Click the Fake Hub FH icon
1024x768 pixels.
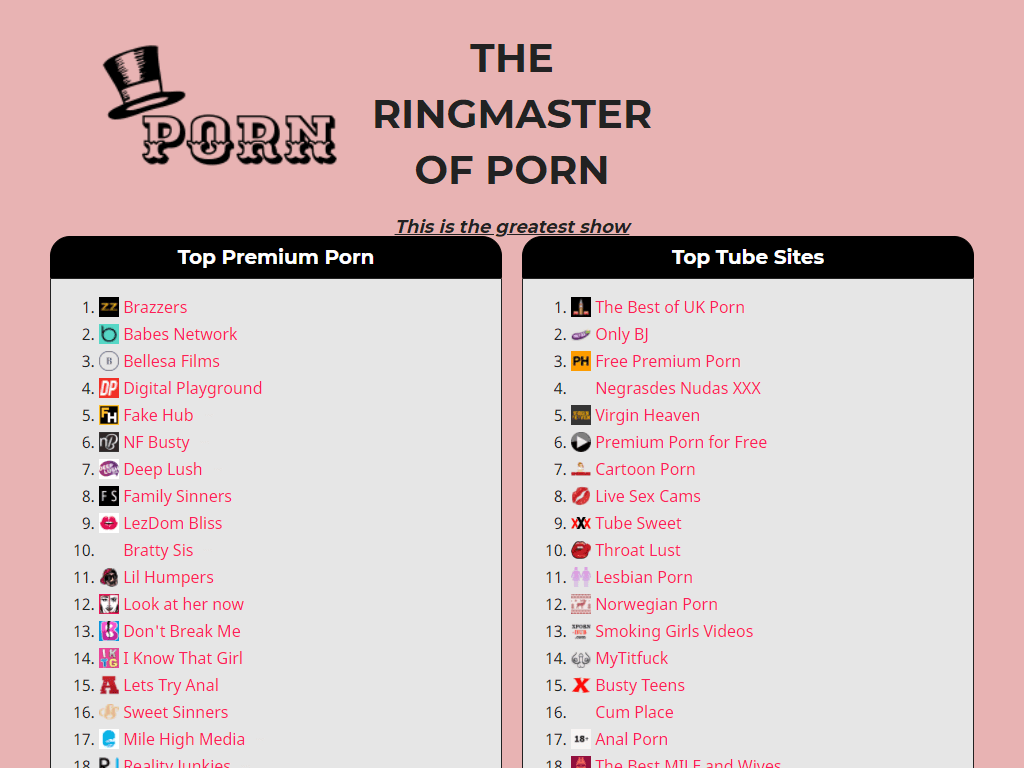point(109,415)
